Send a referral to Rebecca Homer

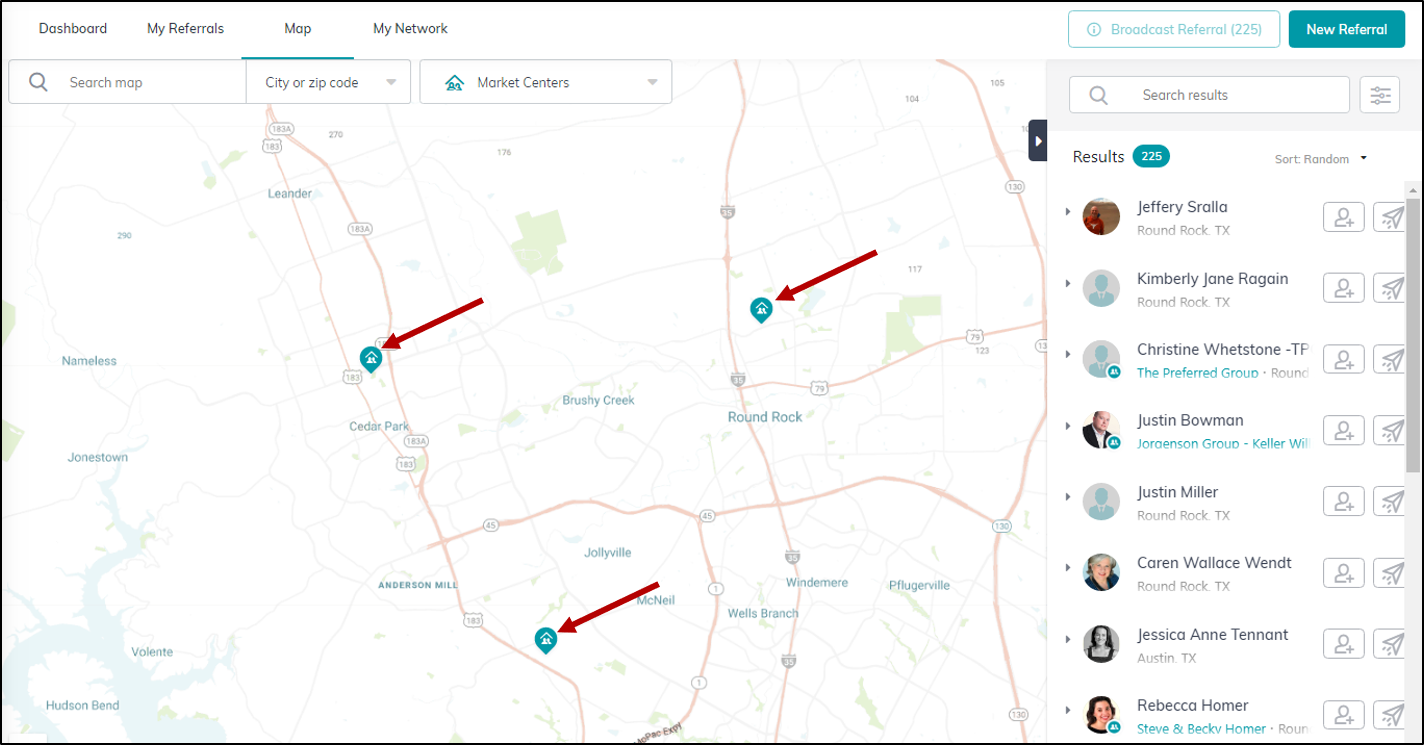click(x=1392, y=715)
